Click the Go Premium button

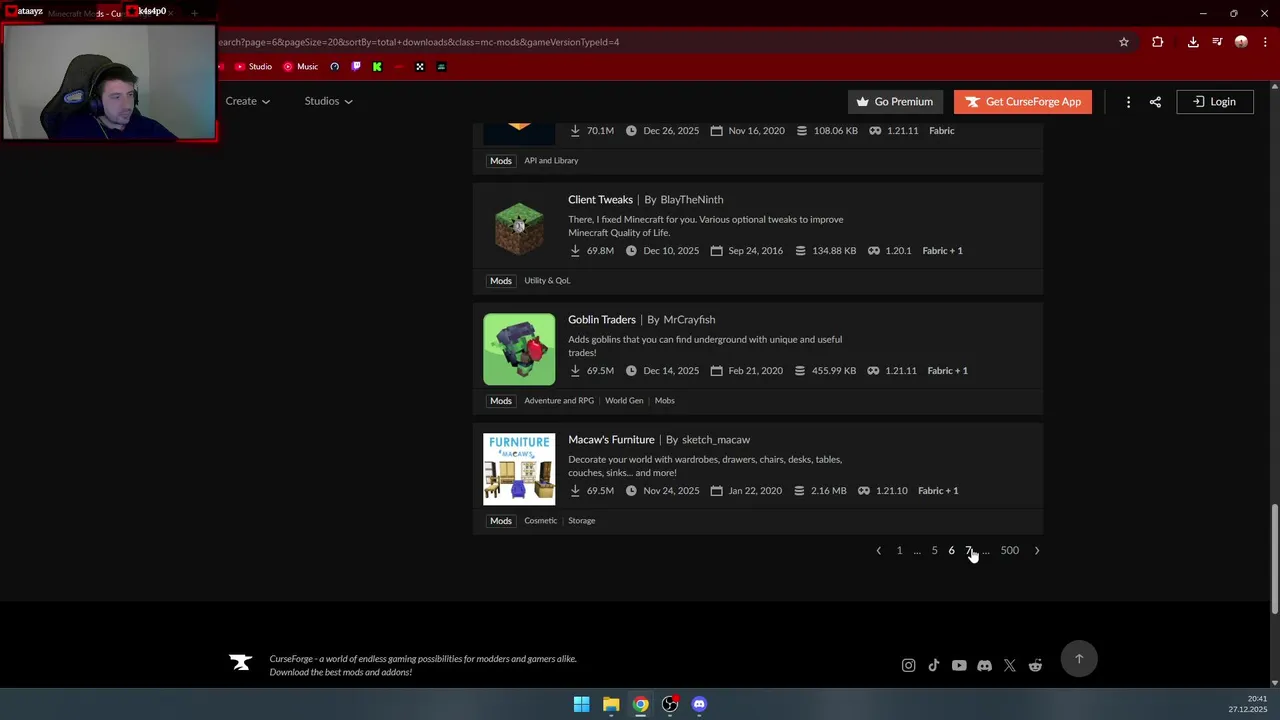894,102
